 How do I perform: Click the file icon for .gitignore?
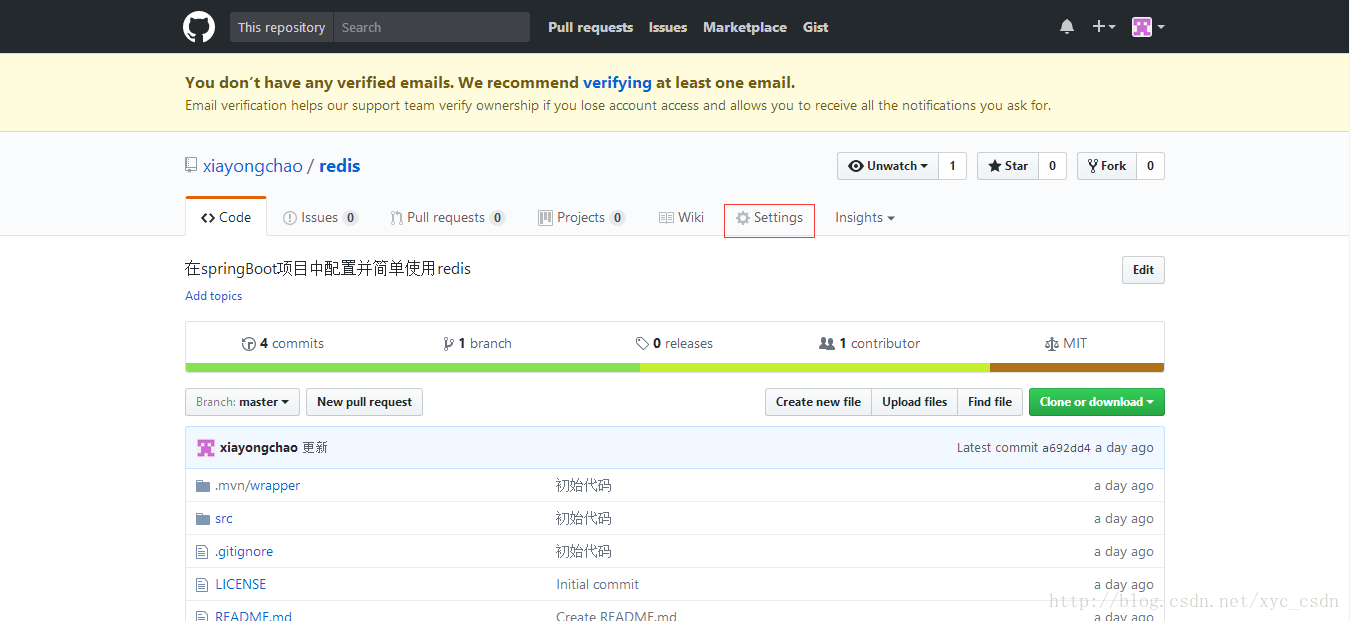(x=203, y=552)
